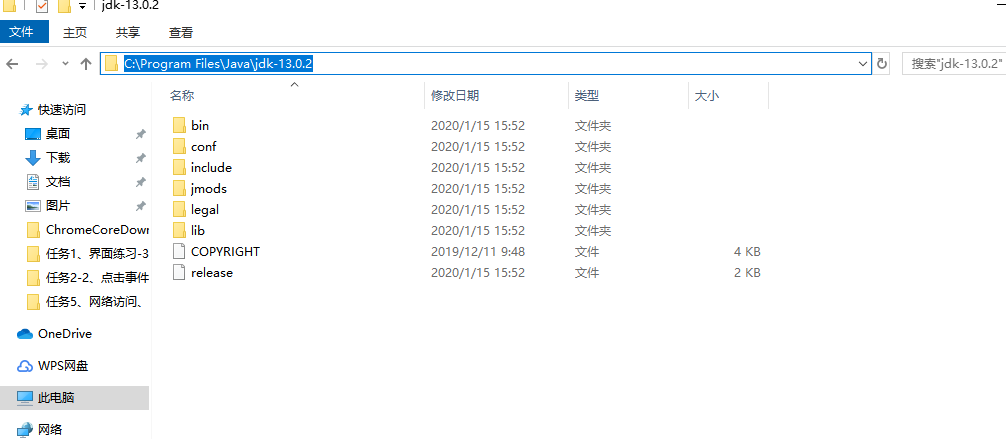1006x439 pixels.
Task: Click the address bar path text
Action: [218, 64]
